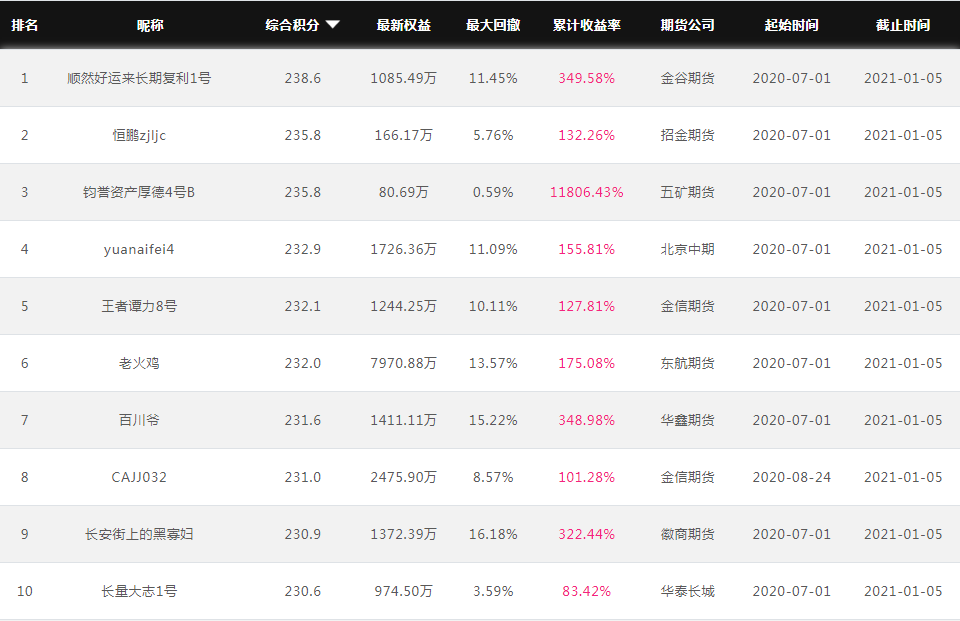
Task: Open nickname 长安街上的黑寡妇
Action: (139, 534)
